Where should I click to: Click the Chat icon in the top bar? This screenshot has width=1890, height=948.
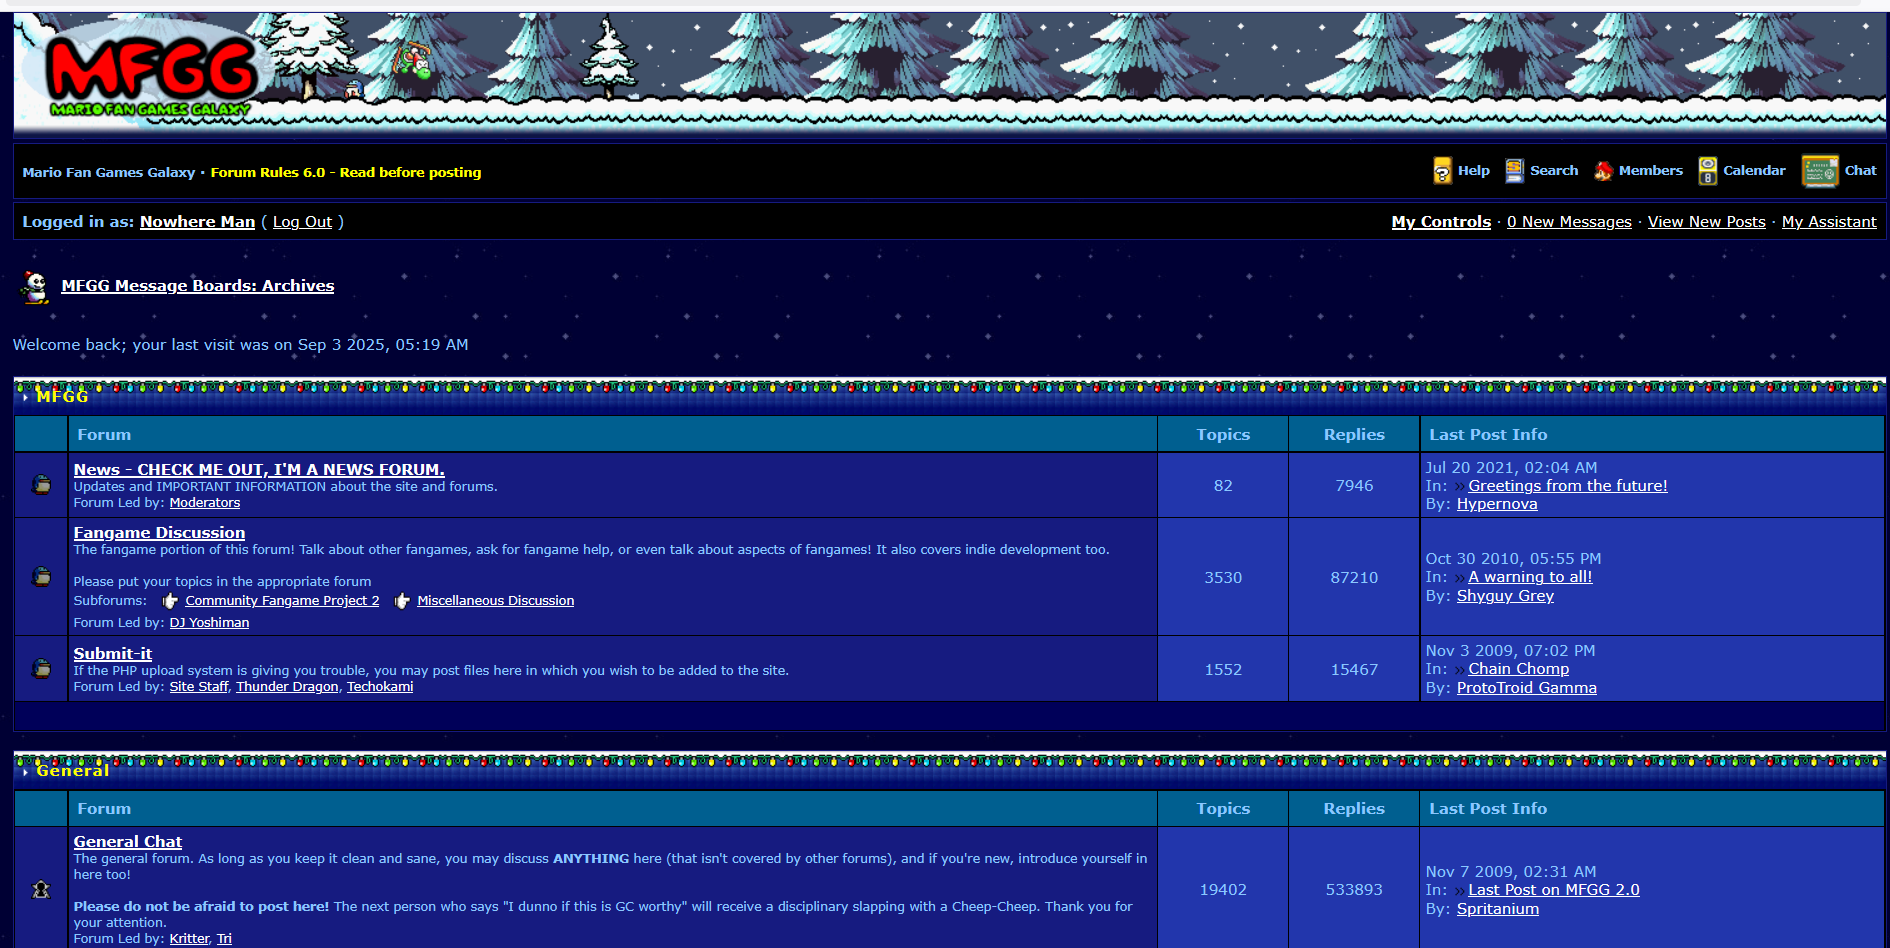(1820, 171)
